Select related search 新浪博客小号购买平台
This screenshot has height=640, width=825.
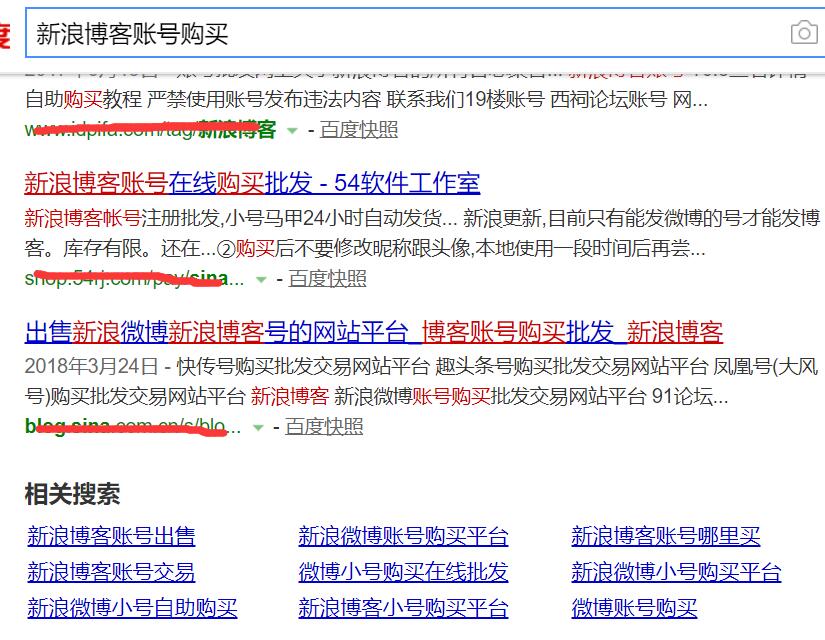[x=403, y=608]
